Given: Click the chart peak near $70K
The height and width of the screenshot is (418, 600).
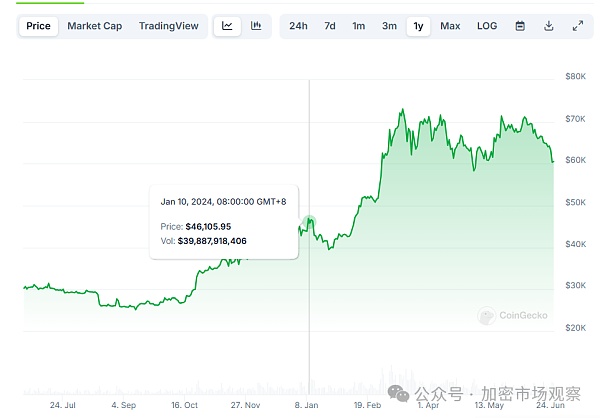Looking at the screenshot, I should (x=401, y=111).
